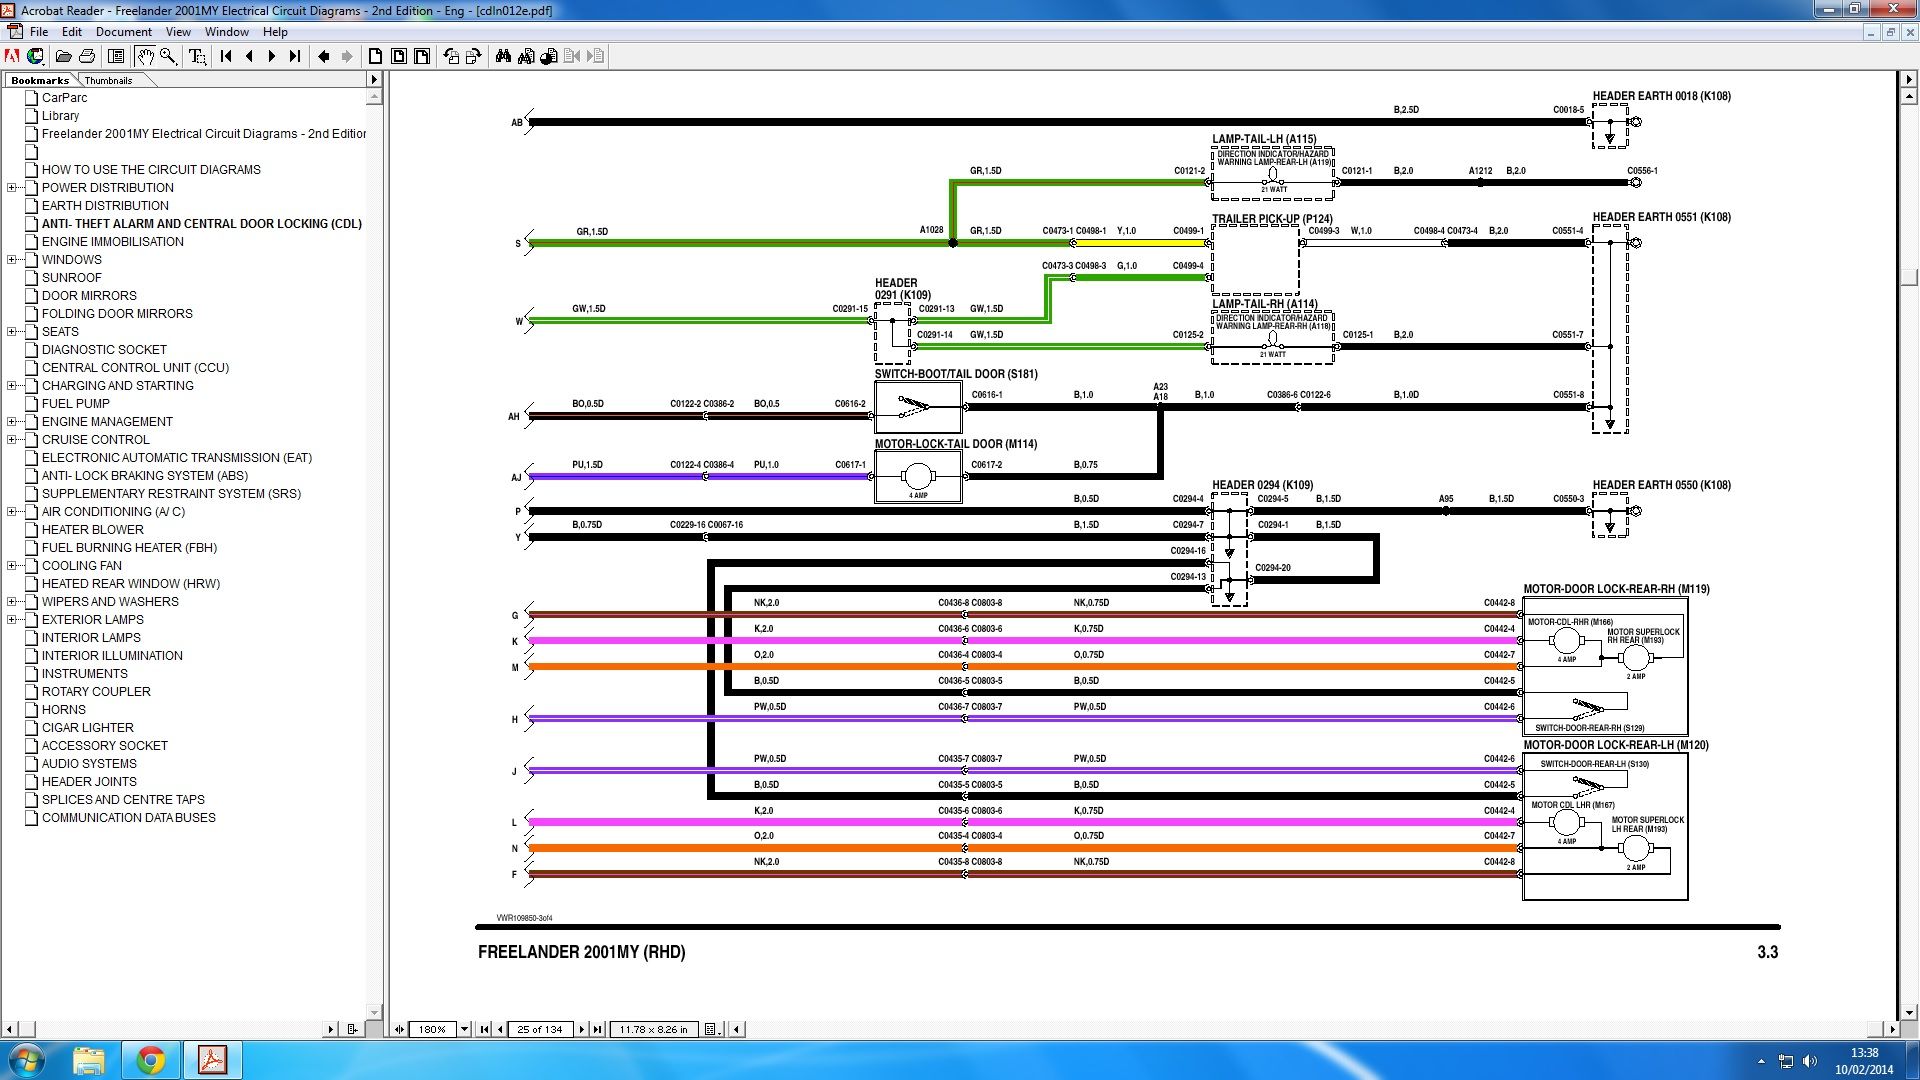Expand the POWER DISTRIBUTION bookmark
Image resolution: width=1920 pixels, height=1080 pixels.
click(x=12, y=188)
